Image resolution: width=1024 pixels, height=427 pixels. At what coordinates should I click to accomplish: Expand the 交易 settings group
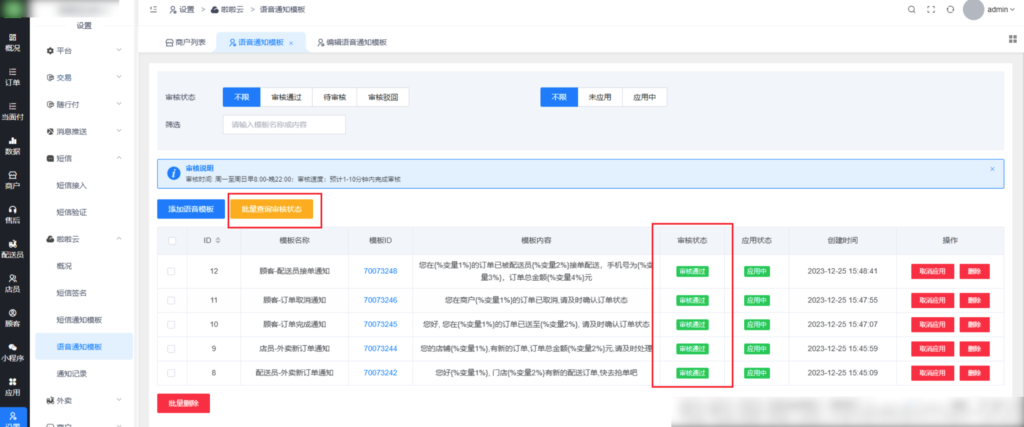pyautogui.click(x=84, y=77)
